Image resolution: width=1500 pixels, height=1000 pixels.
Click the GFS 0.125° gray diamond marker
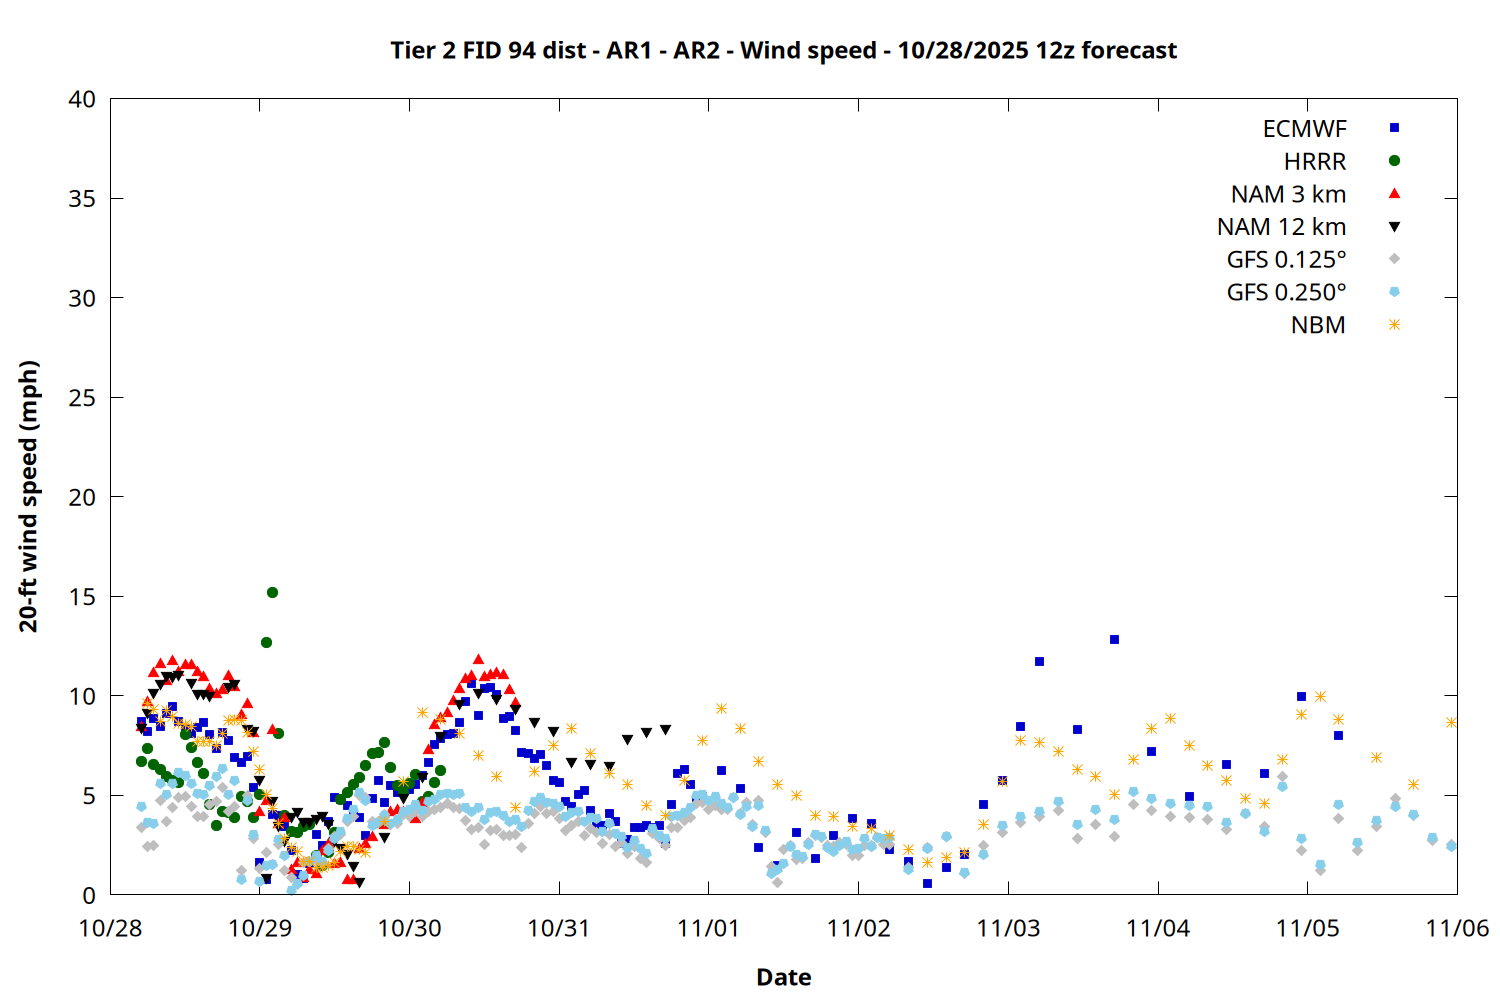coord(1394,259)
